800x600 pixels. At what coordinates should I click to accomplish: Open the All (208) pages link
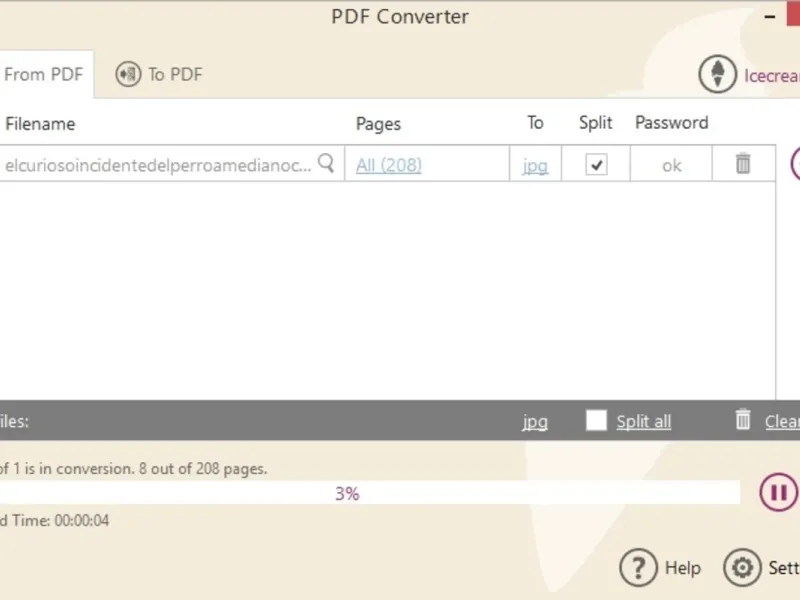coord(389,165)
